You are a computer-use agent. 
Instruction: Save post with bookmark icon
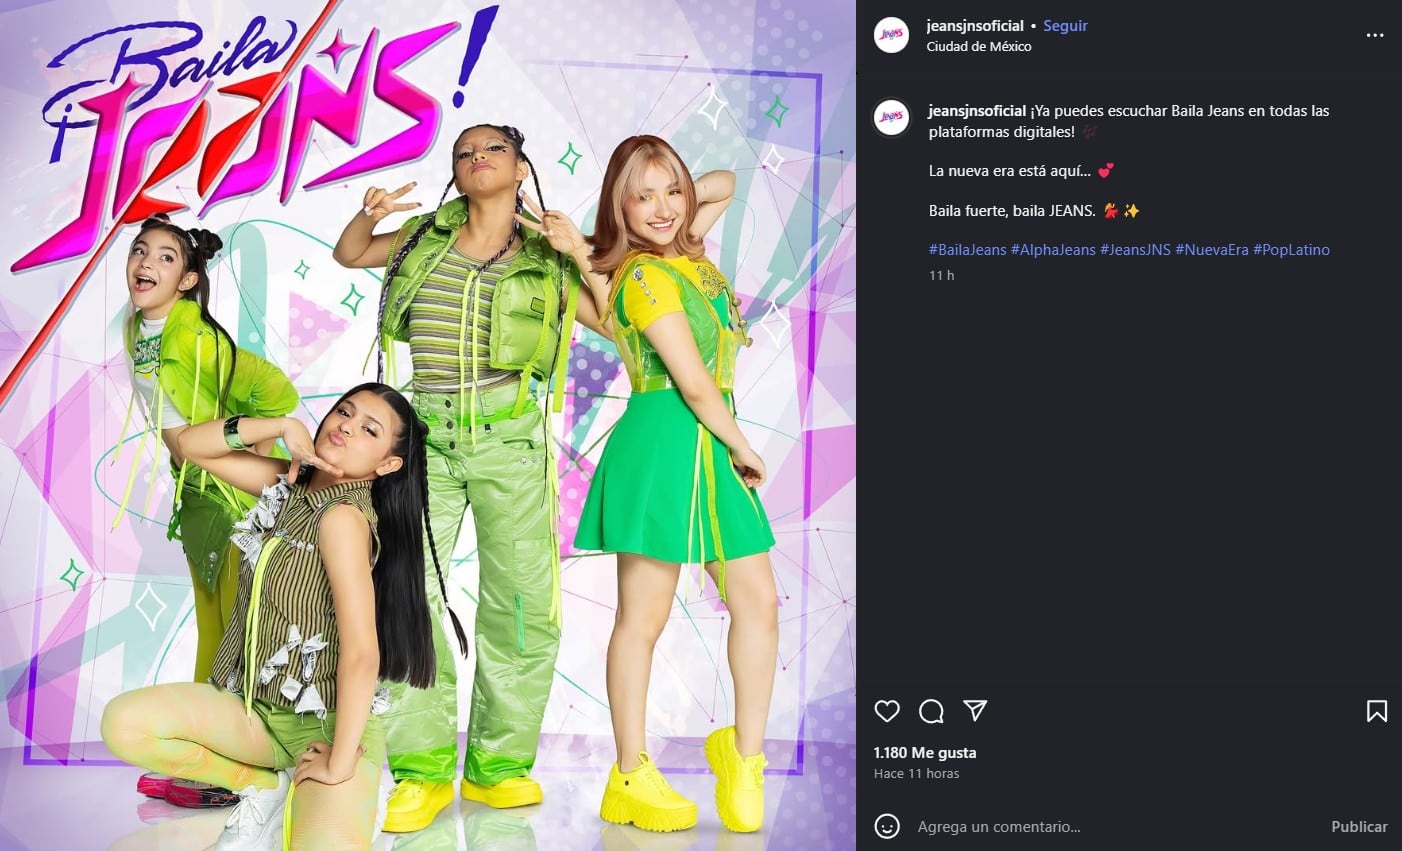[x=1376, y=711]
